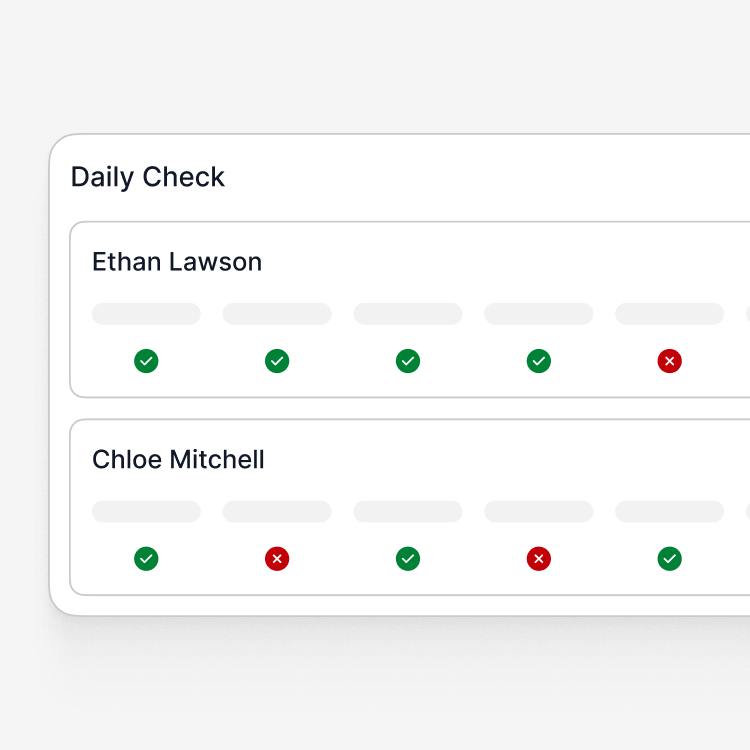Select Ethan Lawson's third gray placeholder pill
The width and height of the screenshot is (750, 750).
tap(408, 314)
